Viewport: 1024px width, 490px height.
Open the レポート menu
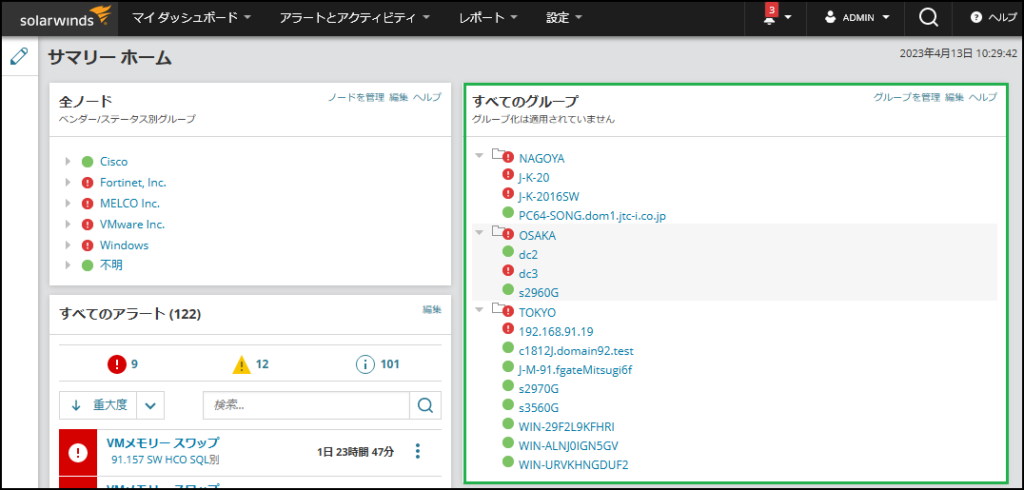(488, 18)
